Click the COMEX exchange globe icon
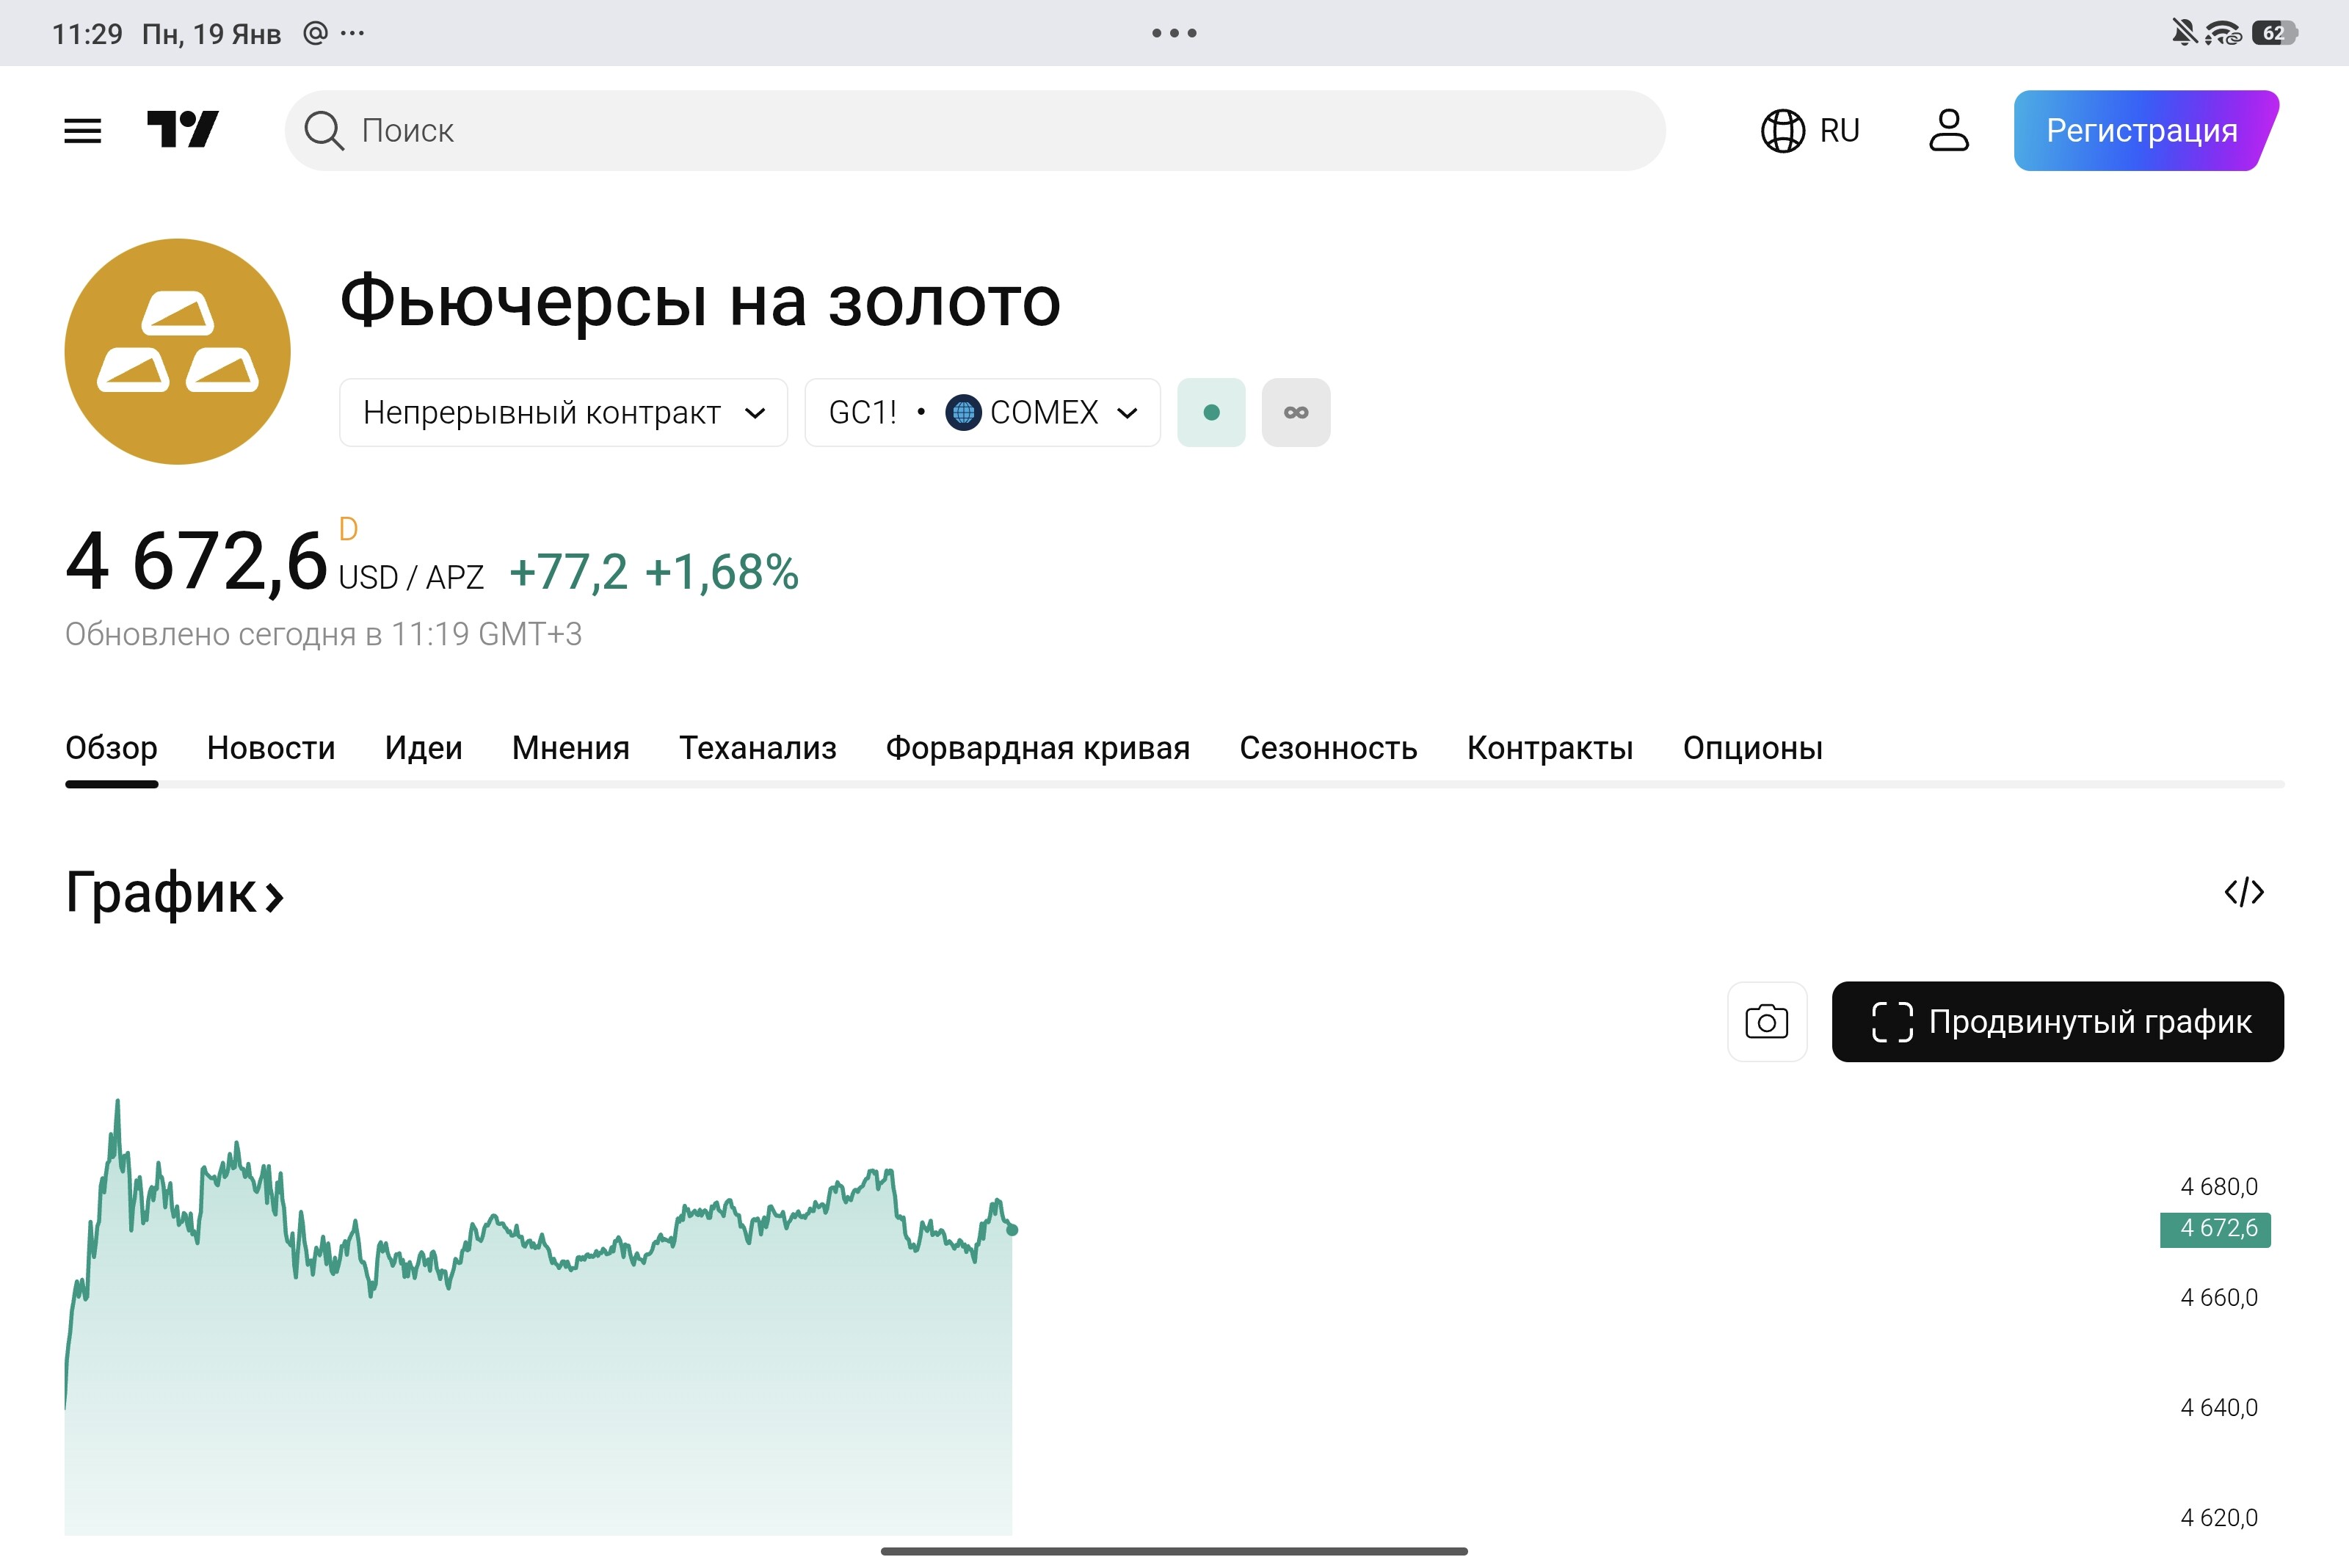Screen dimensions: 2349x1568 962,412
